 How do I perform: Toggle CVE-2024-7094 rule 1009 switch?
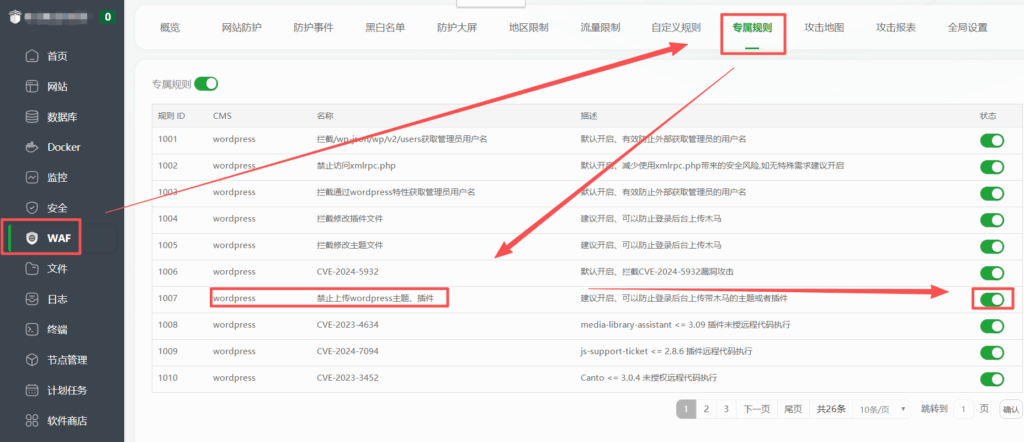[992, 353]
